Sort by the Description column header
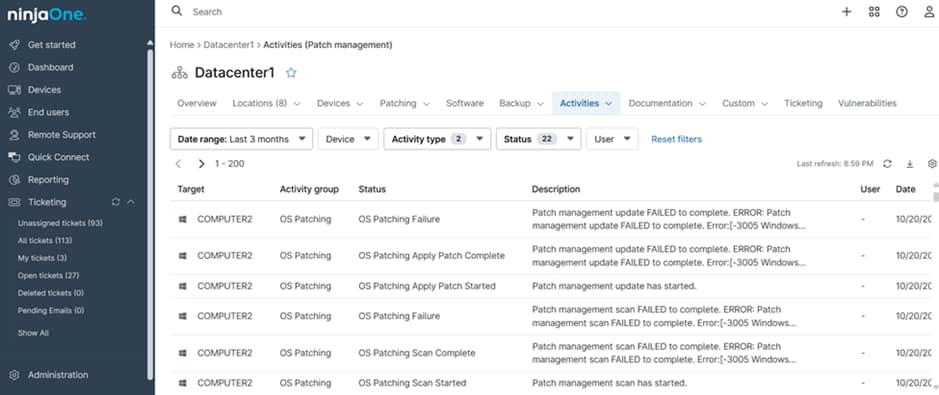Image resolution: width=939 pixels, height=395 pixels. click(x=556, y=189)
